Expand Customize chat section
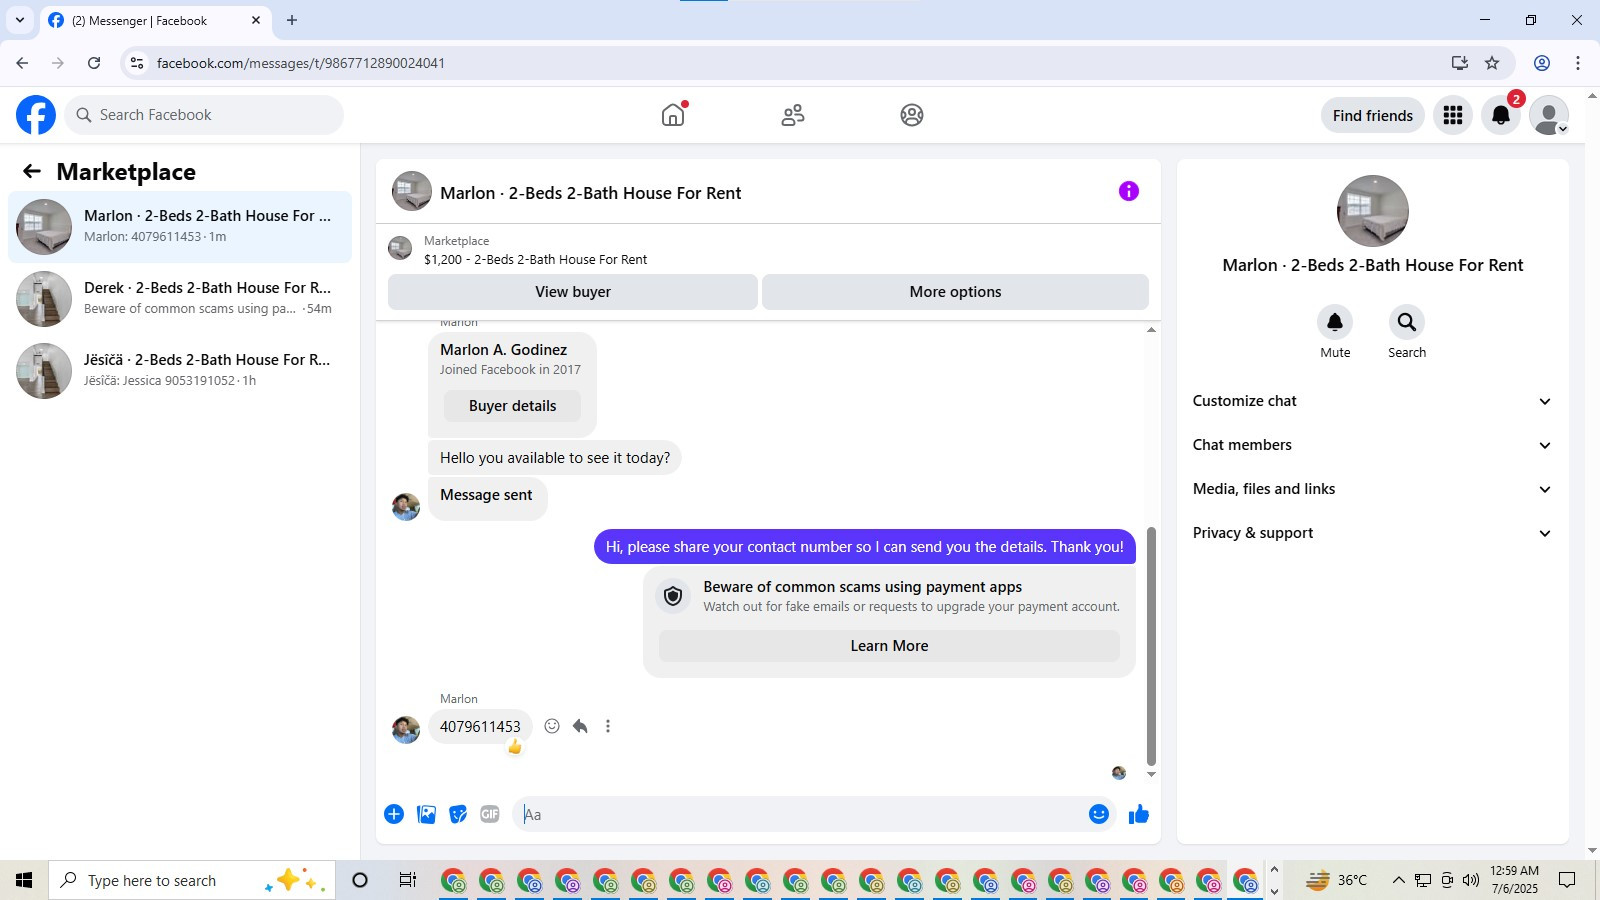This screenshot has height=900, width=1600. coord(1372,401)
